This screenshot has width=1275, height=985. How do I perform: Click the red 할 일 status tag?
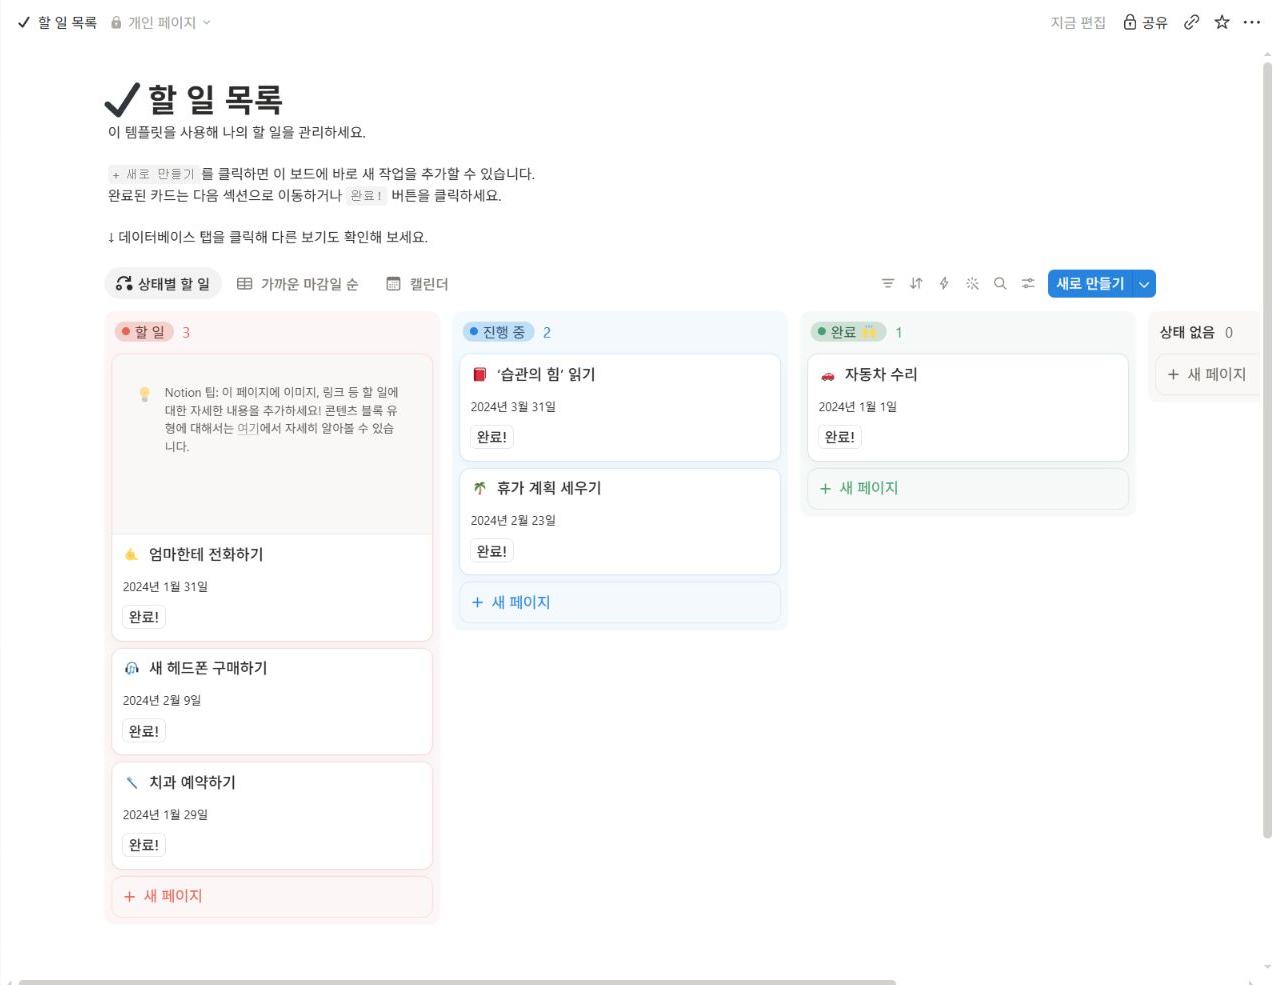pyautogui.click(x=144, y=332)
